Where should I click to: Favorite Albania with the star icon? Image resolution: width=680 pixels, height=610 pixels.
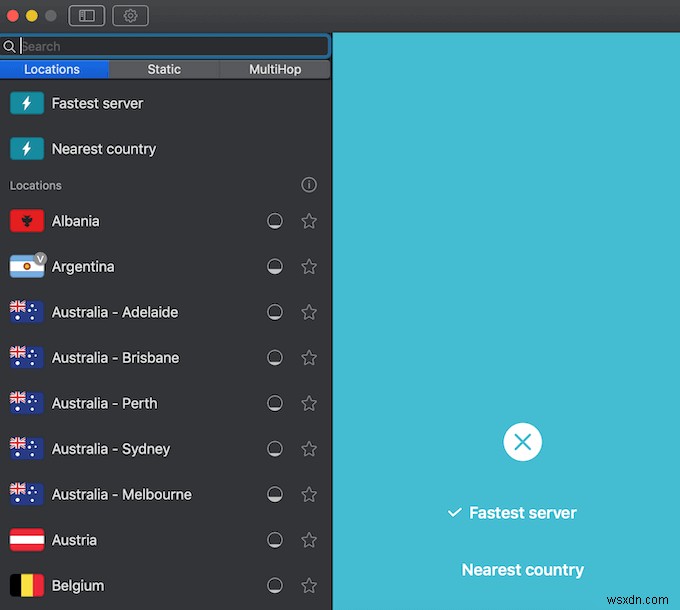point(309,221)
